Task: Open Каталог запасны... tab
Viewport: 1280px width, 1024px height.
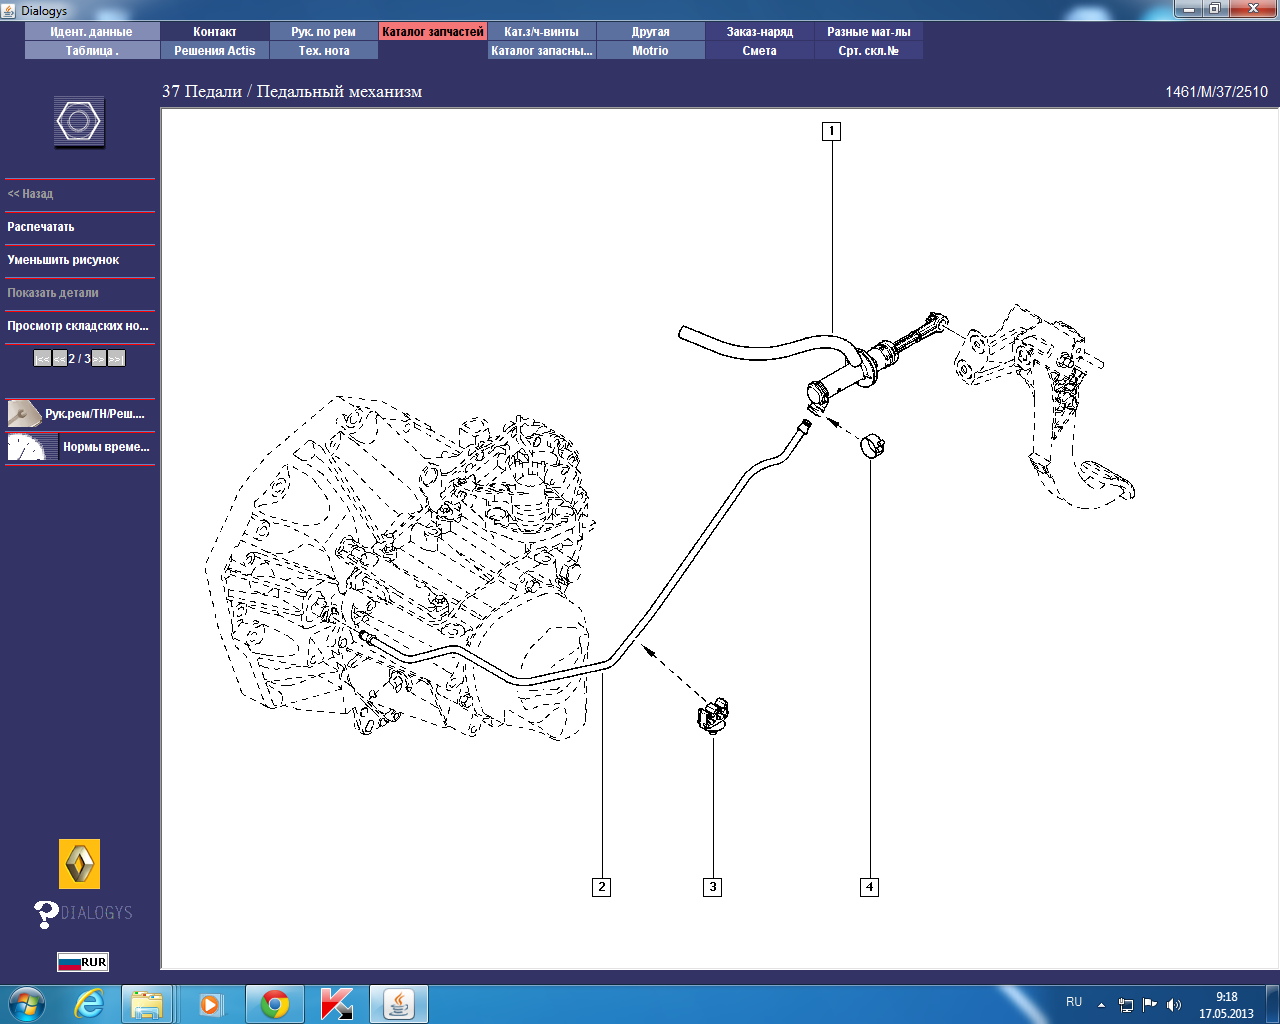Action: (x=542, y=51)
